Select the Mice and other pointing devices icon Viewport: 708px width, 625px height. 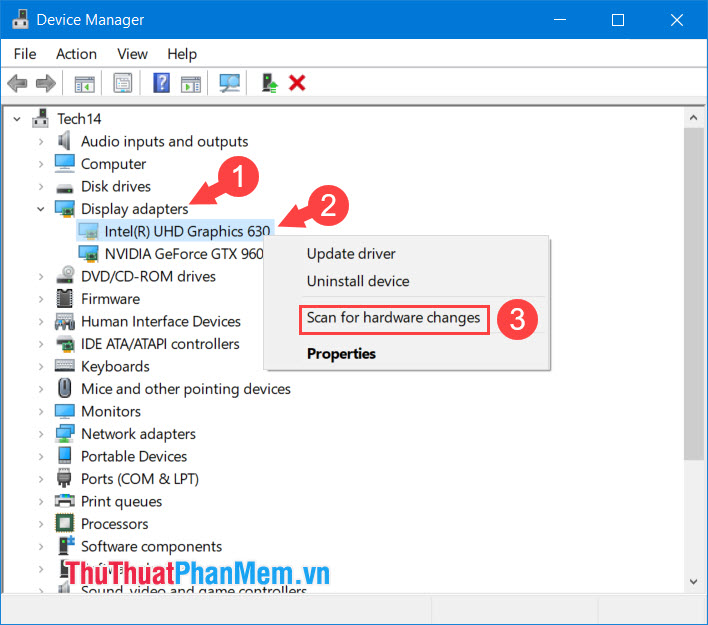(65, 388)
